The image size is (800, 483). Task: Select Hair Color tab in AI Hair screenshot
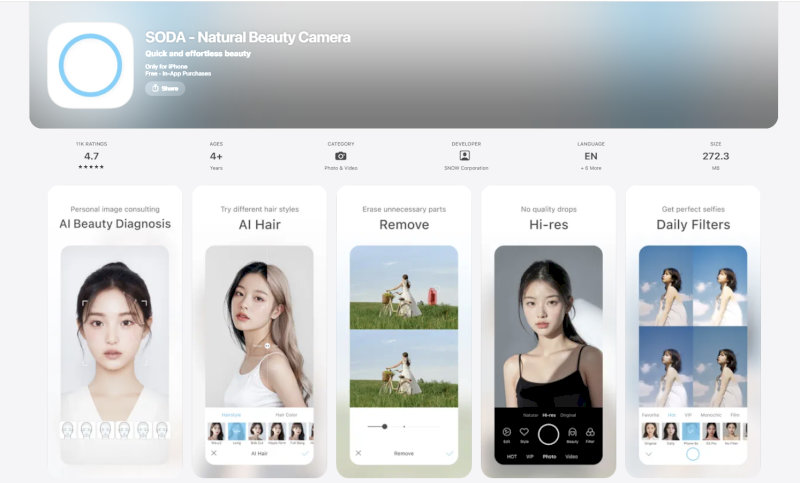tap(286, 415)
